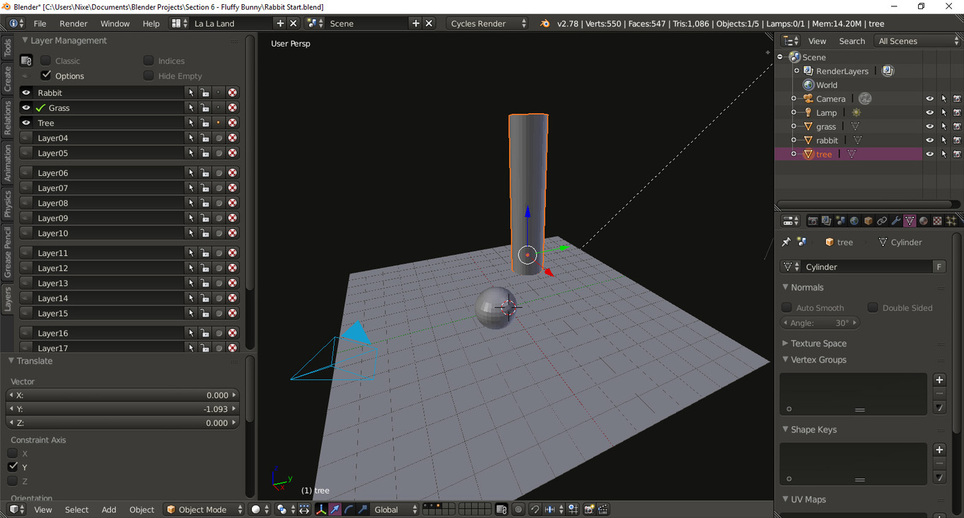
Task: Toggle the pin icon in properties
Action: click(x=786, y=242)
